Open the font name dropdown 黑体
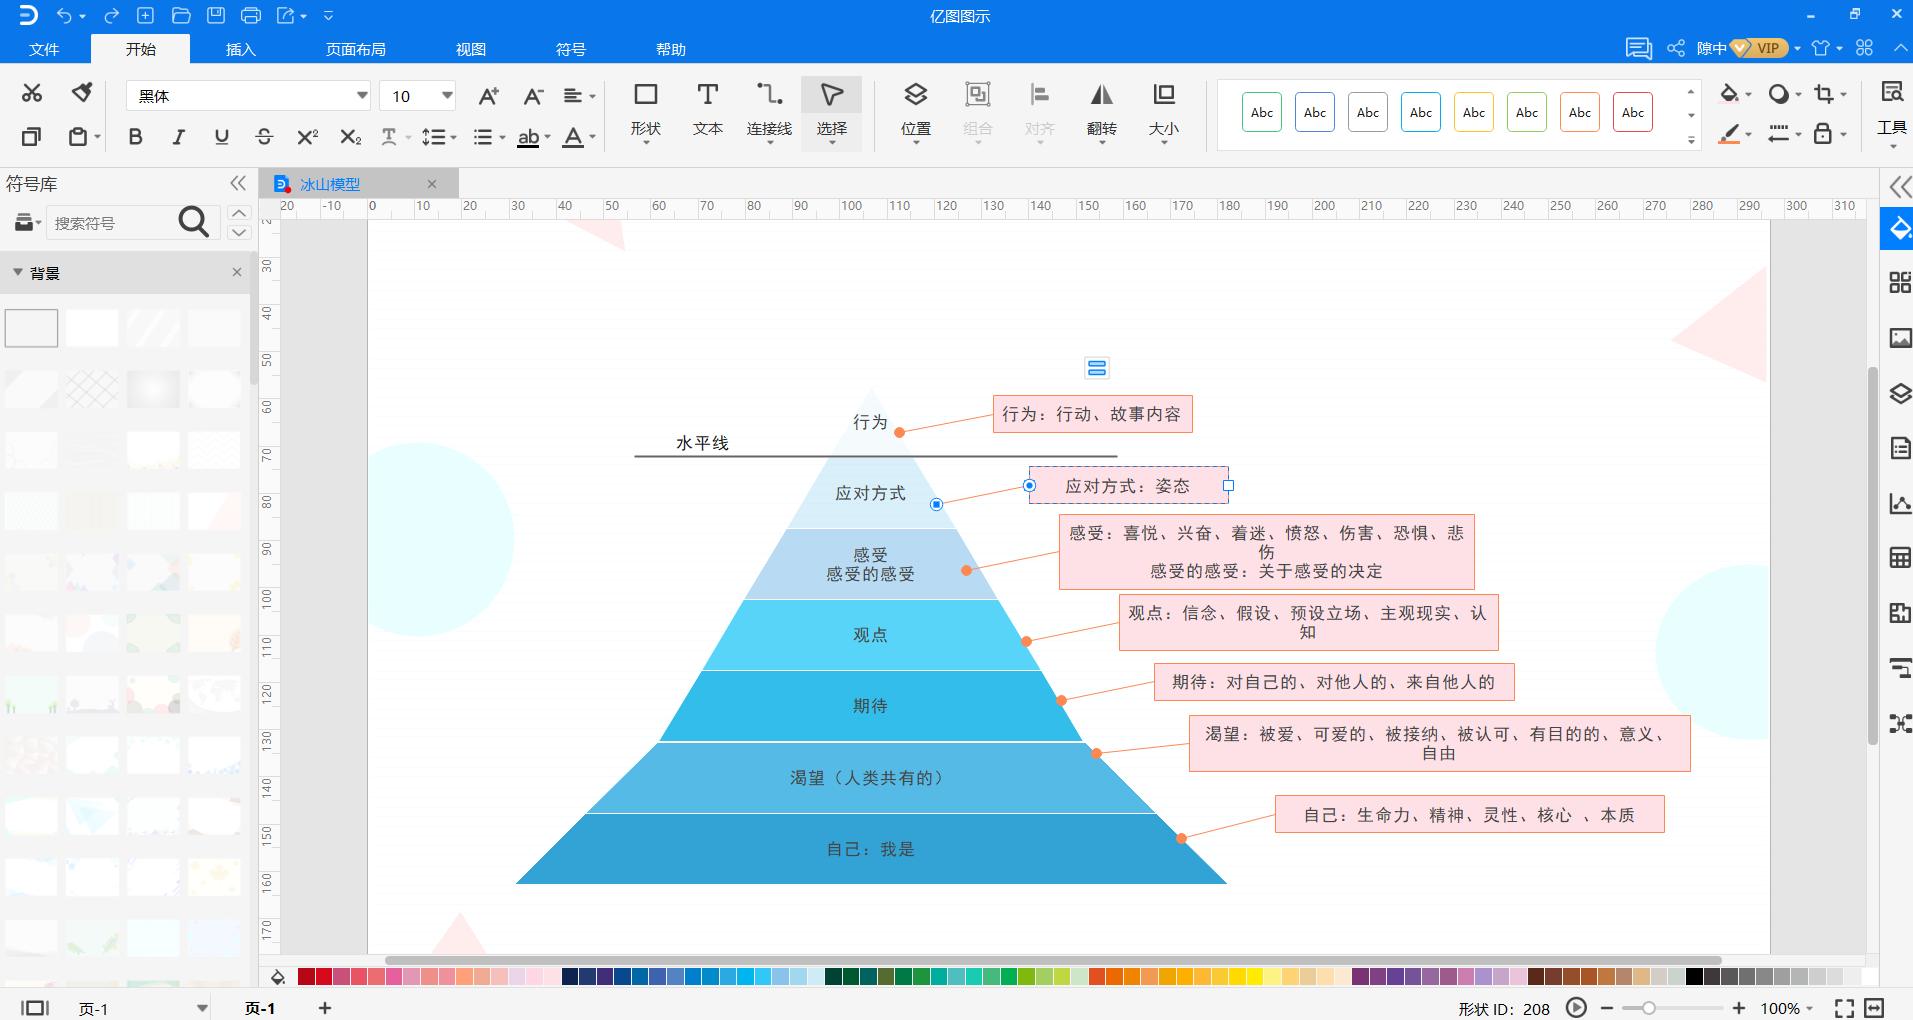The image size is (1913, 1020). 361,96
